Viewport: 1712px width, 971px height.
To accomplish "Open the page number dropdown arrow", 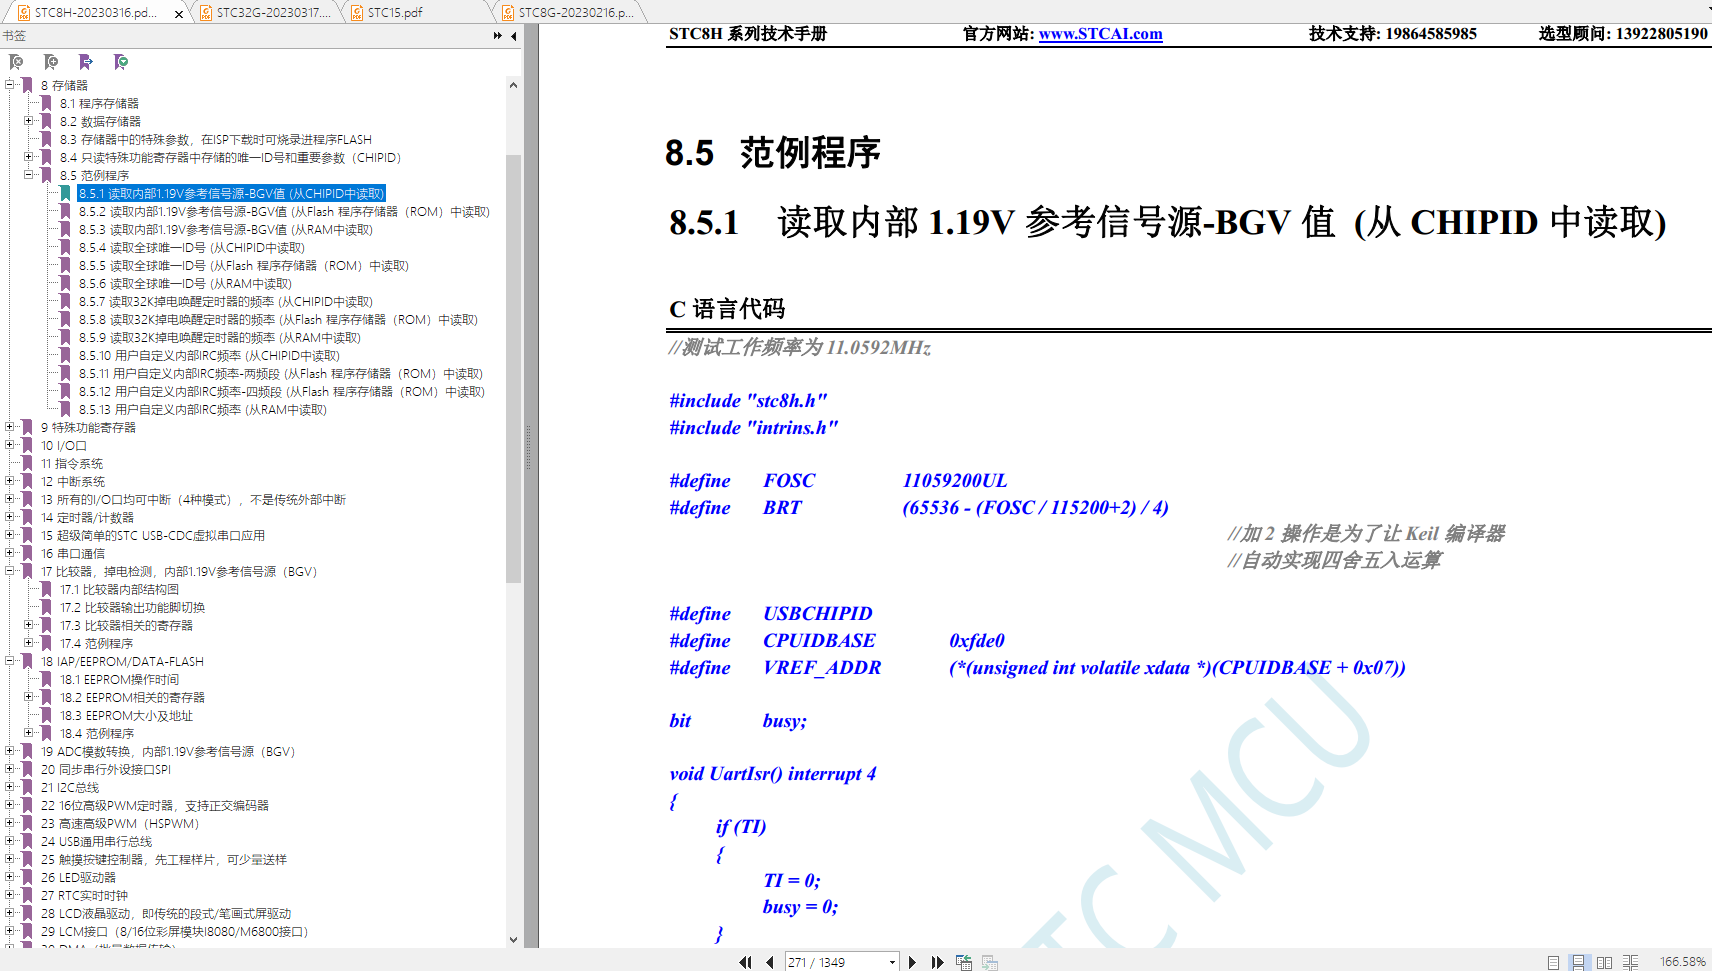I will [892, 962].
